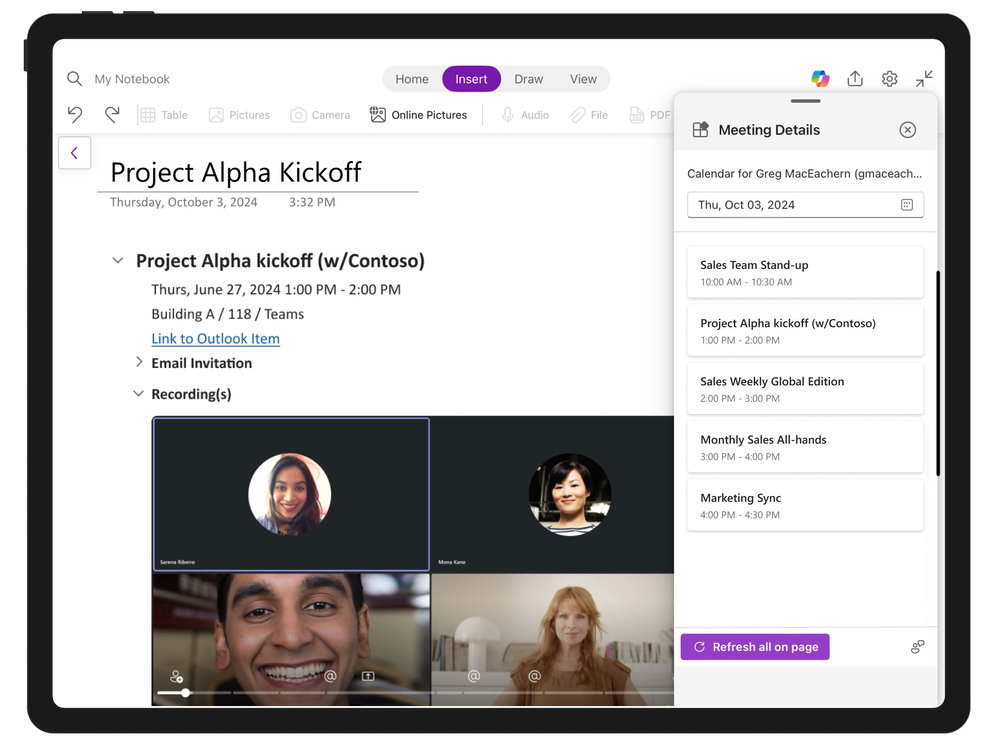Choose Online Pictures
Image resolution: width=999 pixels, height=747 pixels.
(418, 115)
